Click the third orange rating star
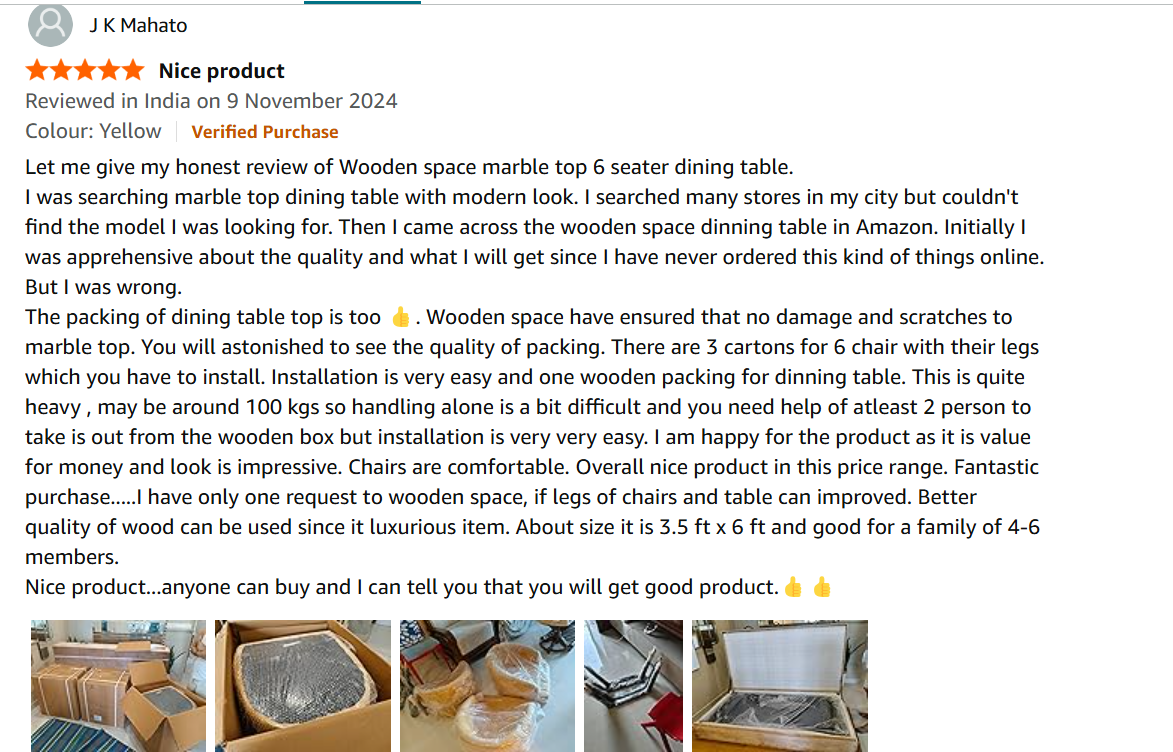The height and width of the screenshot is (752, 1173). point(85,70)
